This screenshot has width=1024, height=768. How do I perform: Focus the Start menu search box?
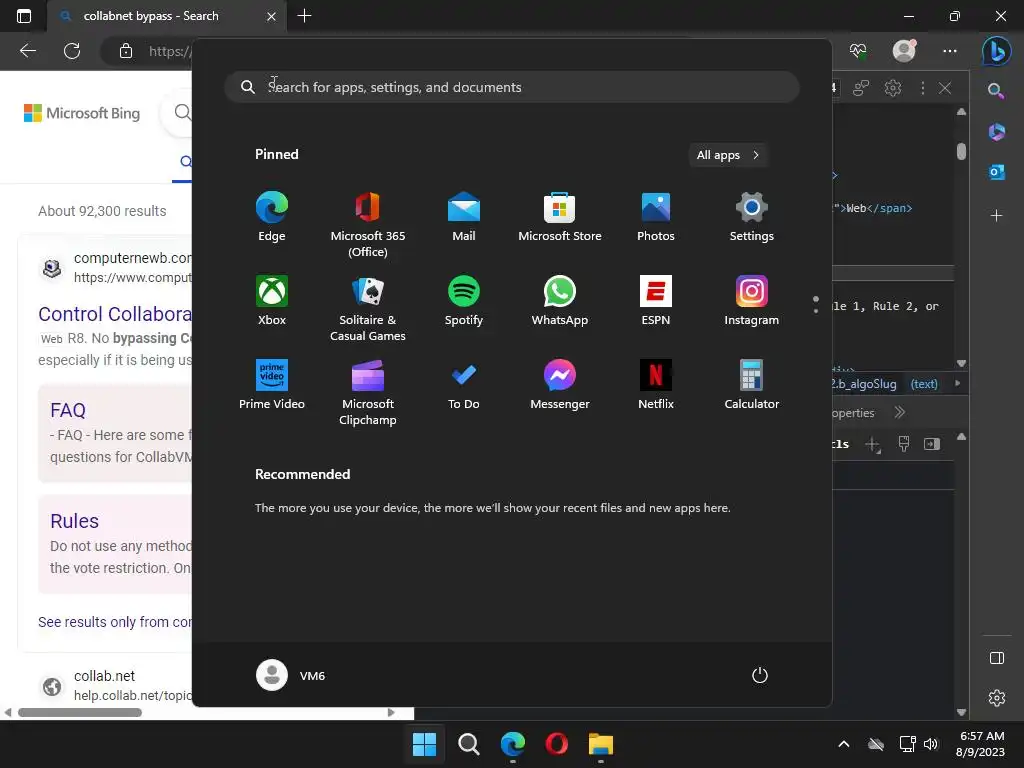pyautogui.click(x=512, y=88)
